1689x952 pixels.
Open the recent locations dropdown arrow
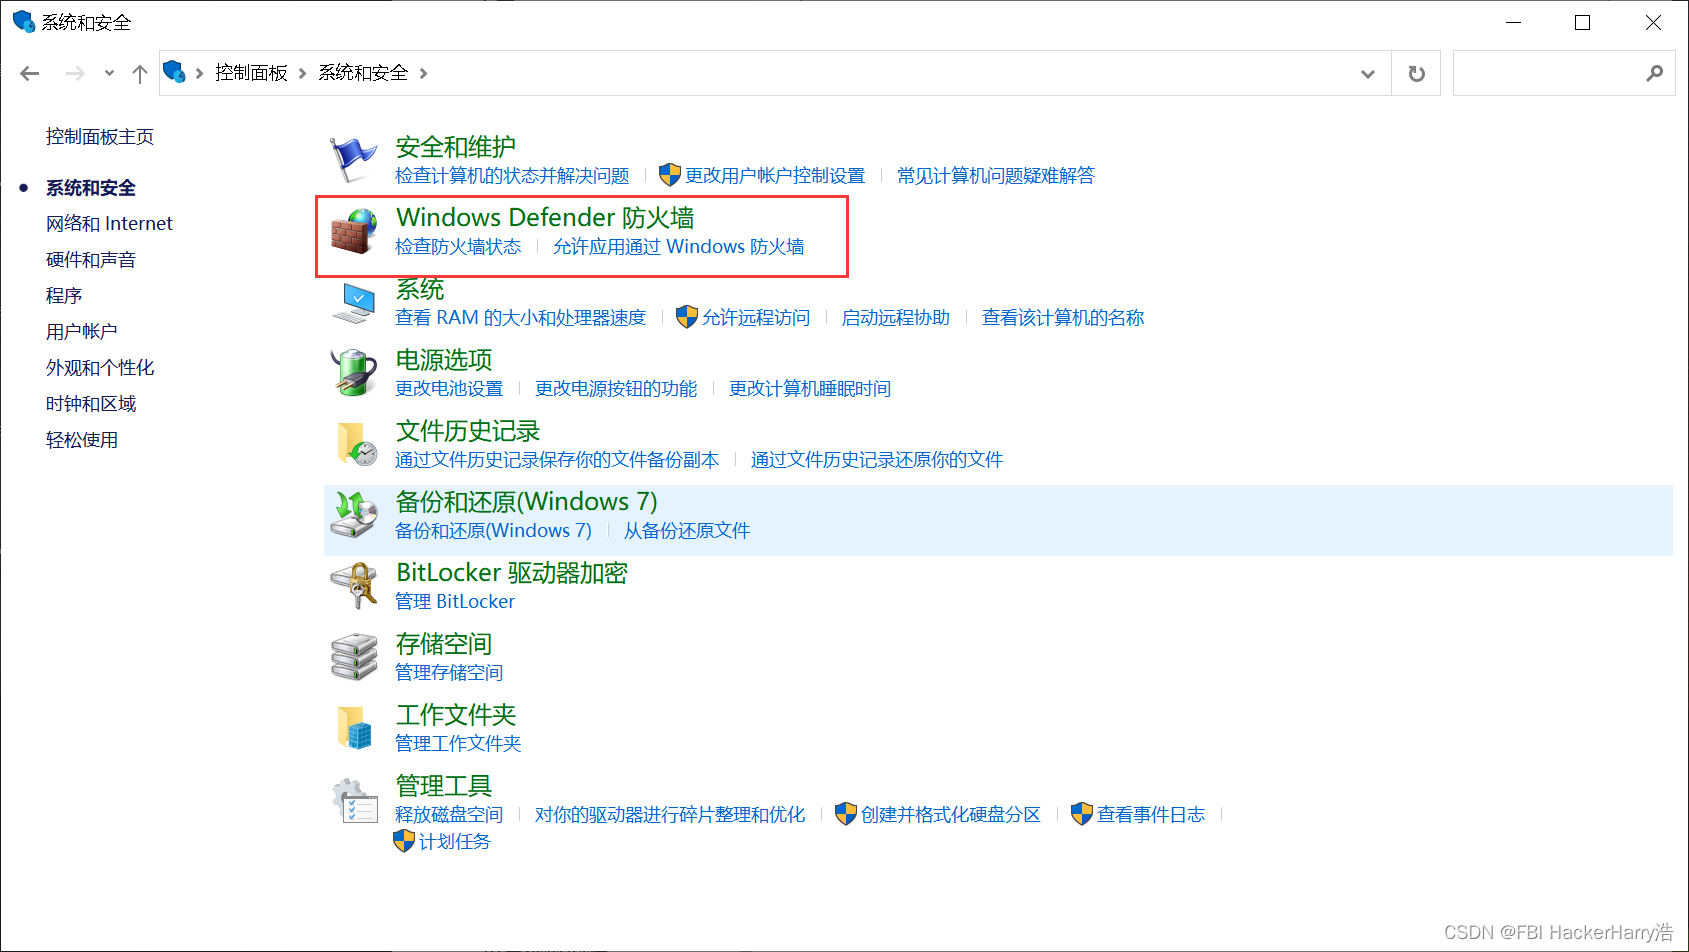(x=109, y=73)
